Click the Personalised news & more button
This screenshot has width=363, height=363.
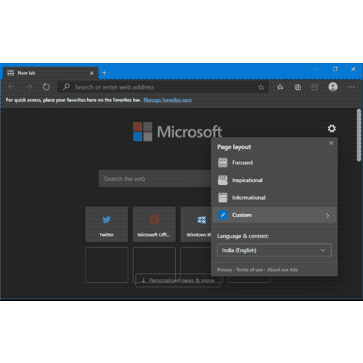pos(178,280)
